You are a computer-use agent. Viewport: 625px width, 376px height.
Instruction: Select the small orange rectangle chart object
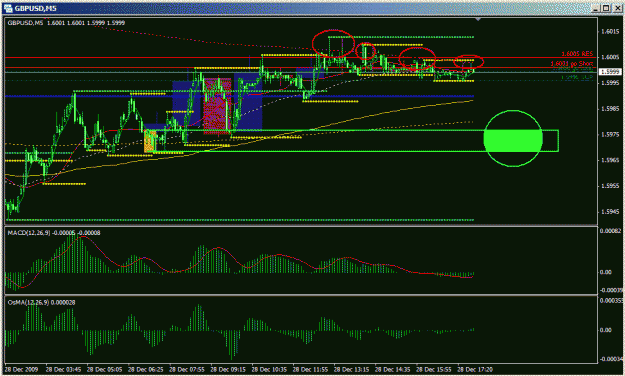point(149,141)
